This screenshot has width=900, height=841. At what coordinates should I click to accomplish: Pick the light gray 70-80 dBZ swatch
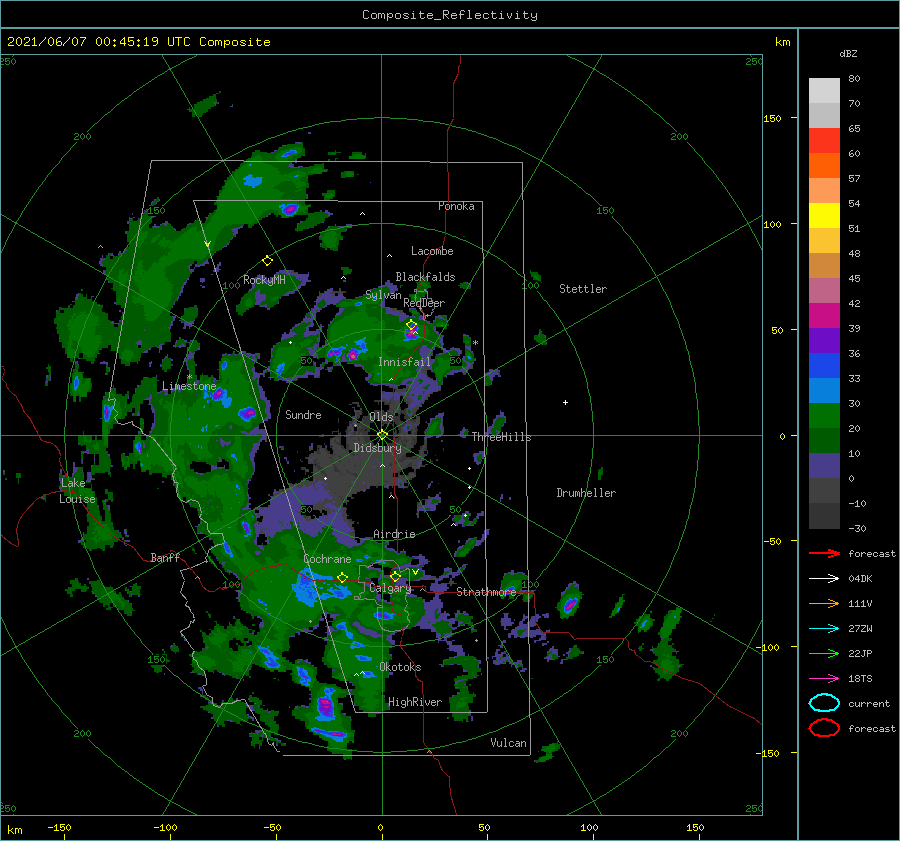824,91
